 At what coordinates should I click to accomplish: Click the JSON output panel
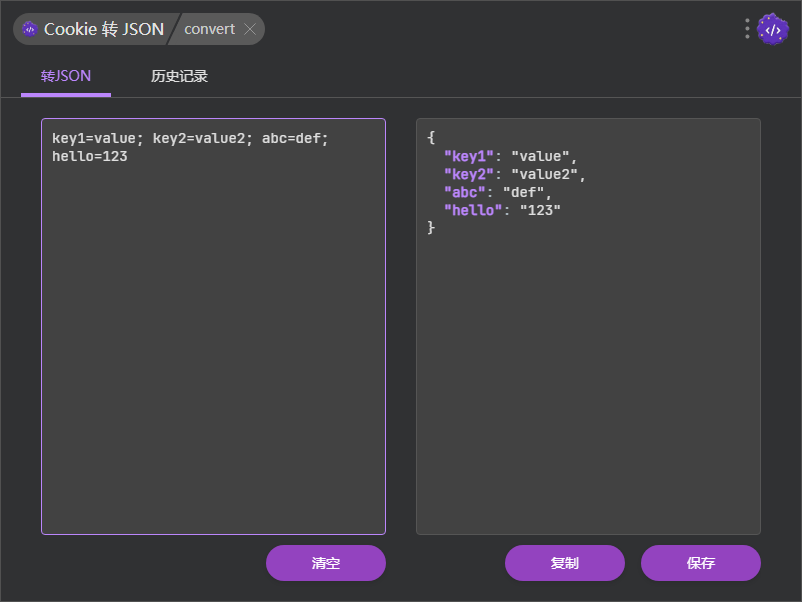click(x=588, y=326)
